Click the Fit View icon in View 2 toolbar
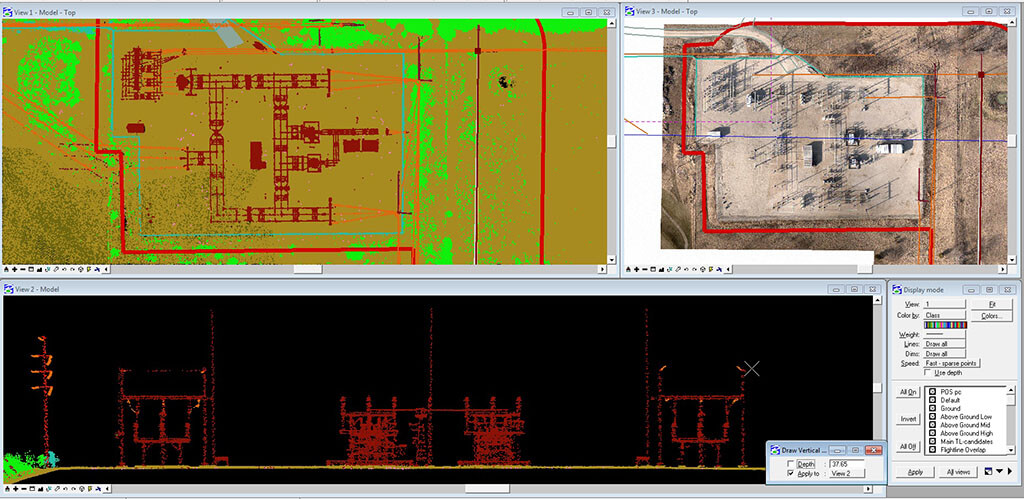Screen dimensions: 1024x499 (x=42, y=489)
